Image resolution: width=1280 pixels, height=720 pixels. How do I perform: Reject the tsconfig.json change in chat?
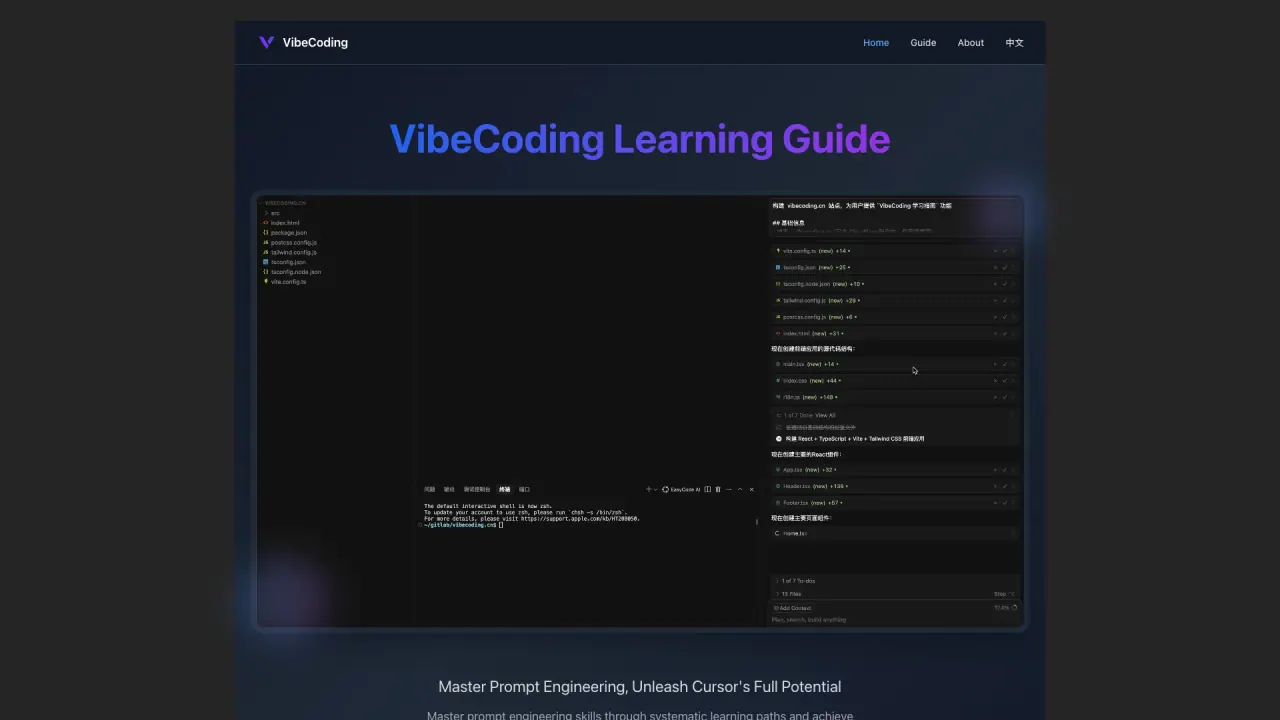pyautogui.click(x=995, y=267)
